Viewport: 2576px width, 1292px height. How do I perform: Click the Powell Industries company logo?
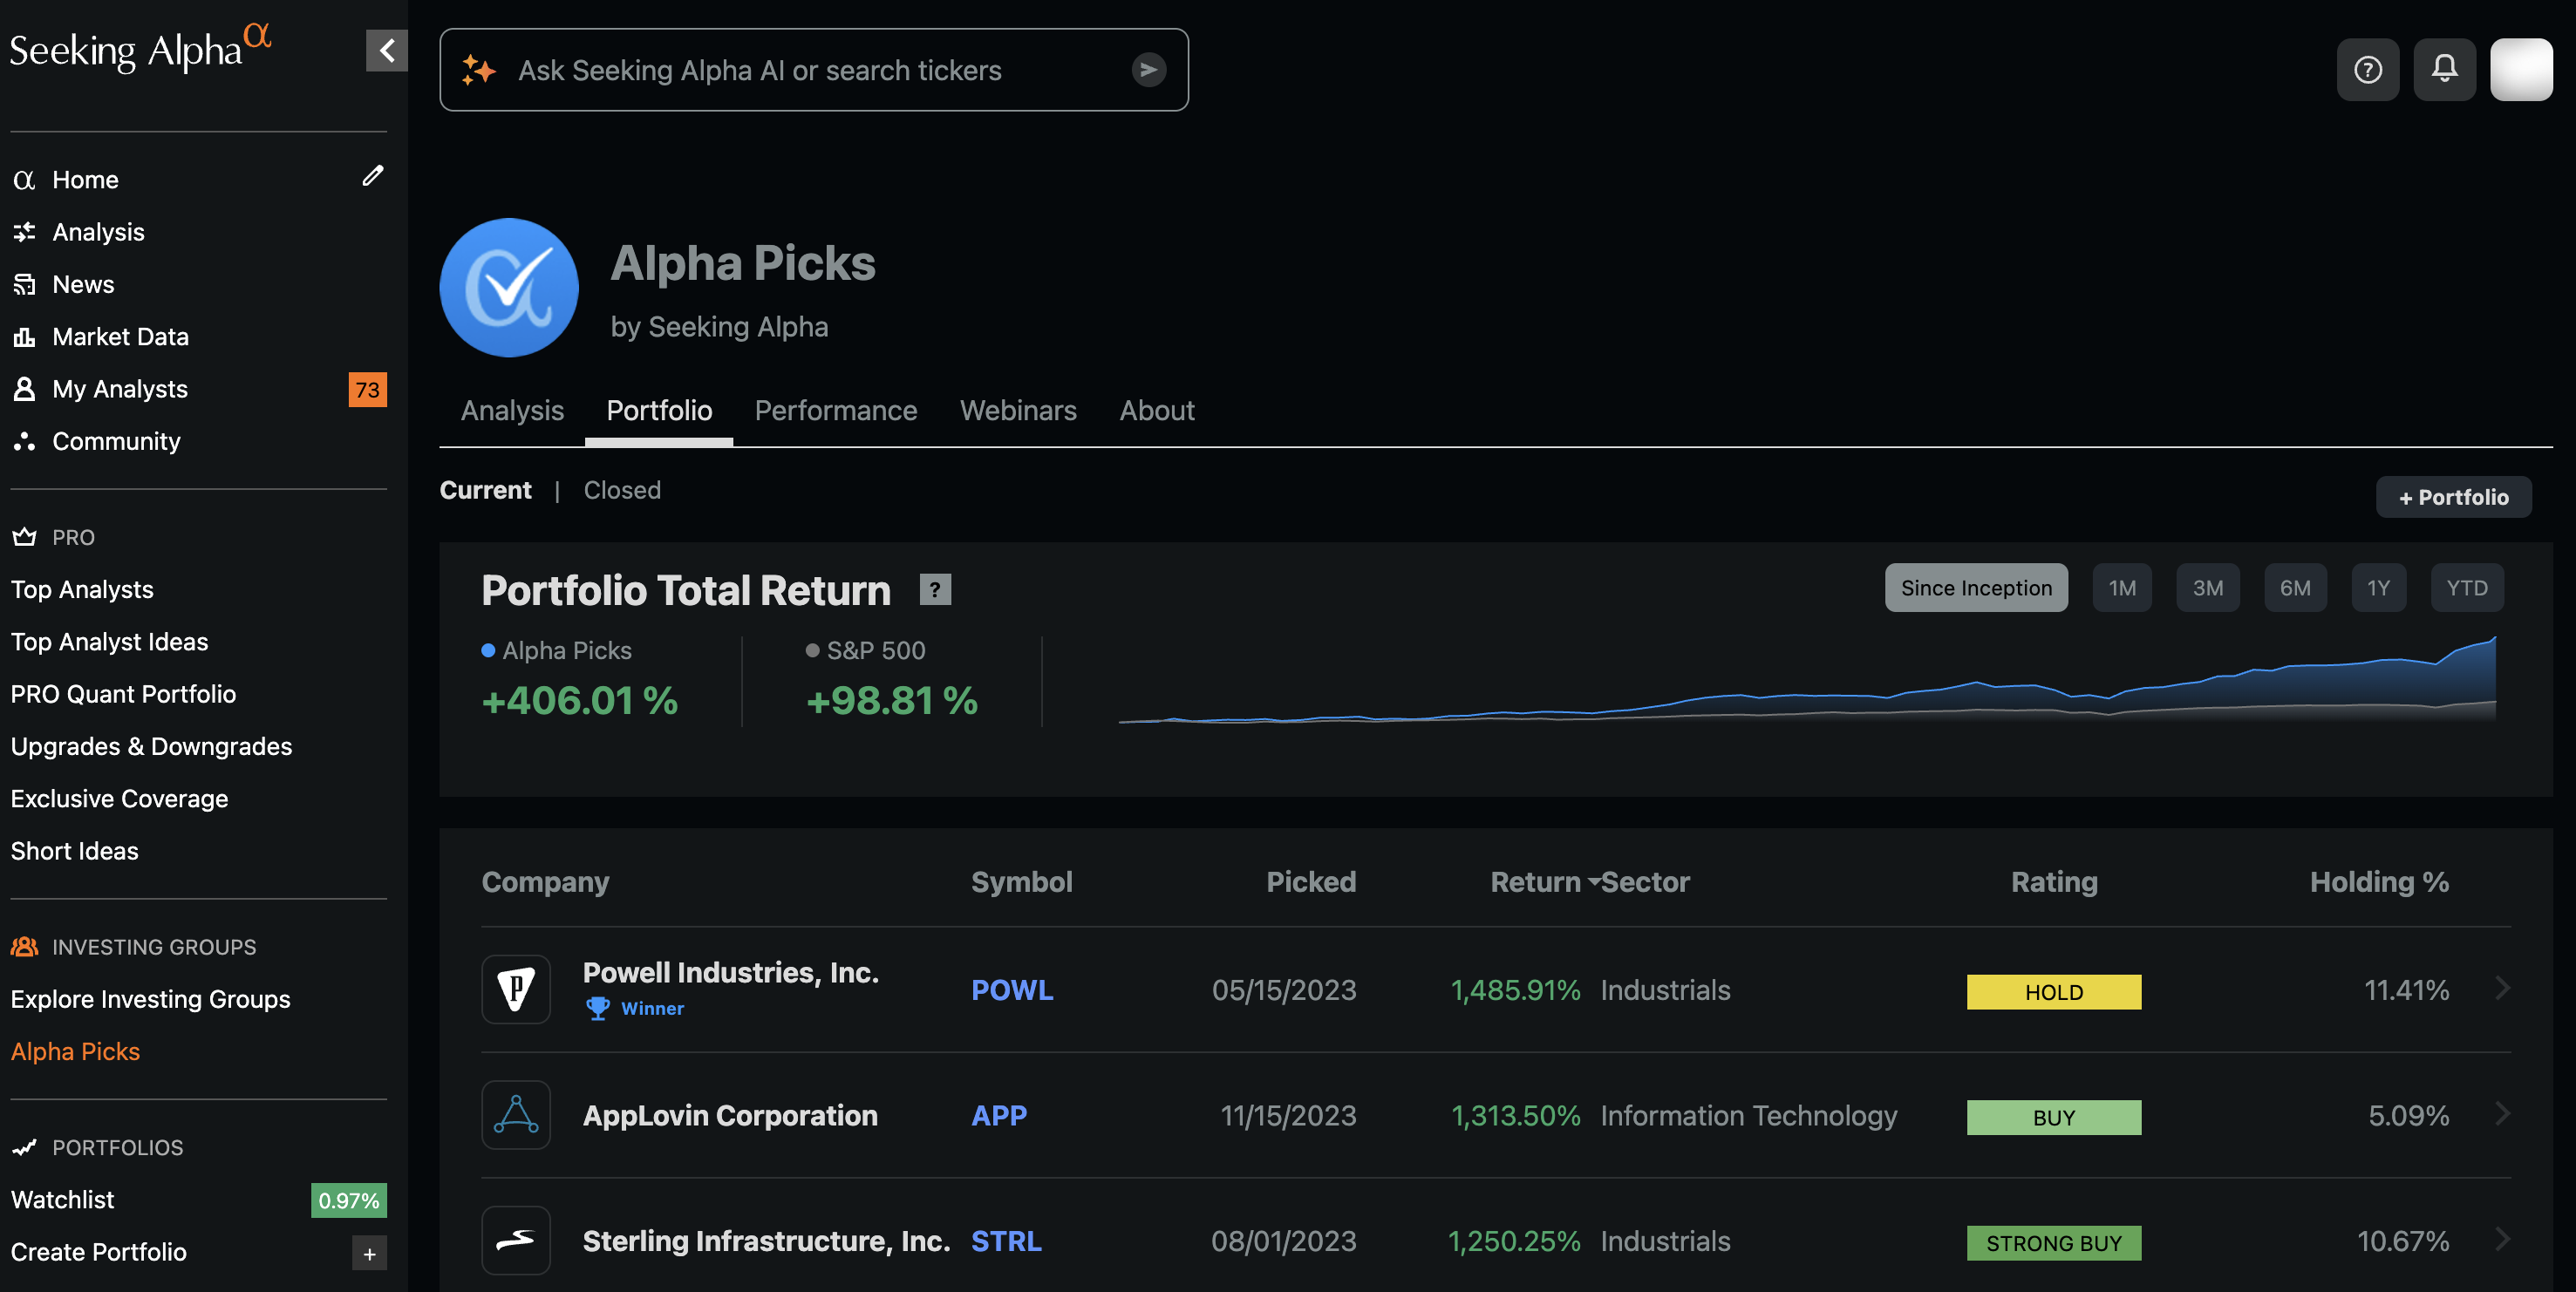click(x=516, y=989)
